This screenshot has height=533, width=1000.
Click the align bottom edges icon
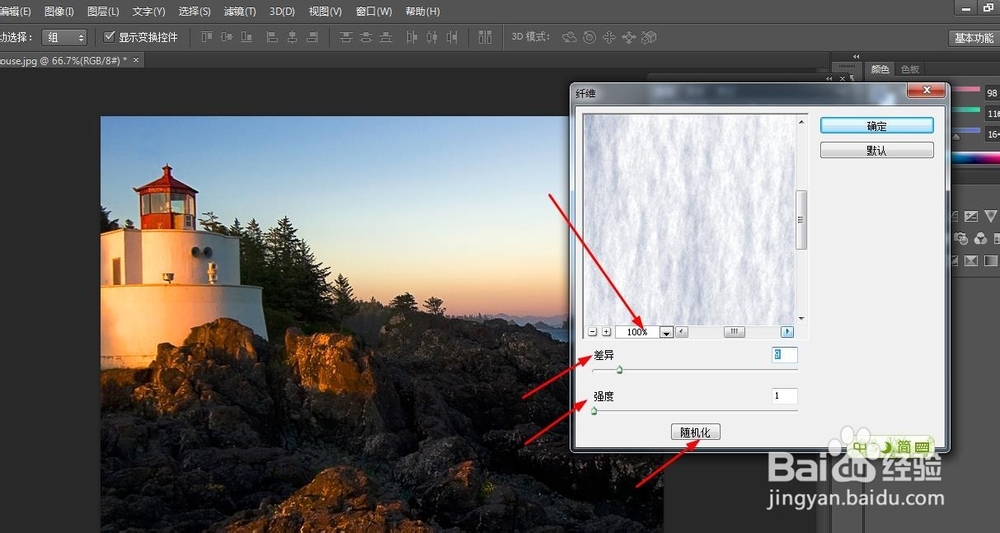coord(246,37)
